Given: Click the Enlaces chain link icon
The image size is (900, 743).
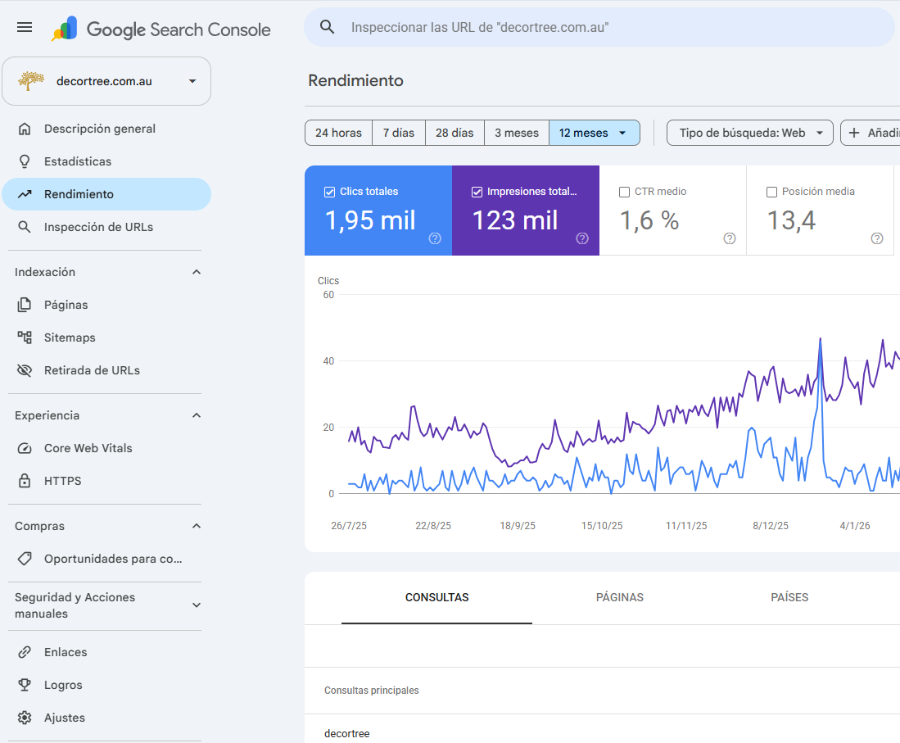Looking at the screenshot, I should click(x=25, y=652).
